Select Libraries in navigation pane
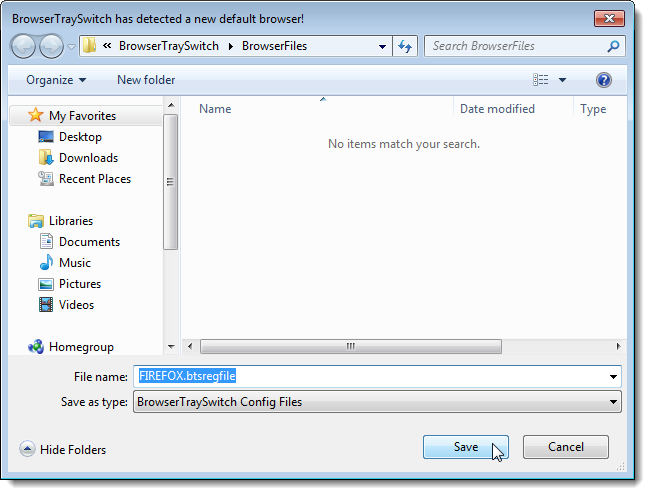This screenshot has height=495, width=650. 71,221
